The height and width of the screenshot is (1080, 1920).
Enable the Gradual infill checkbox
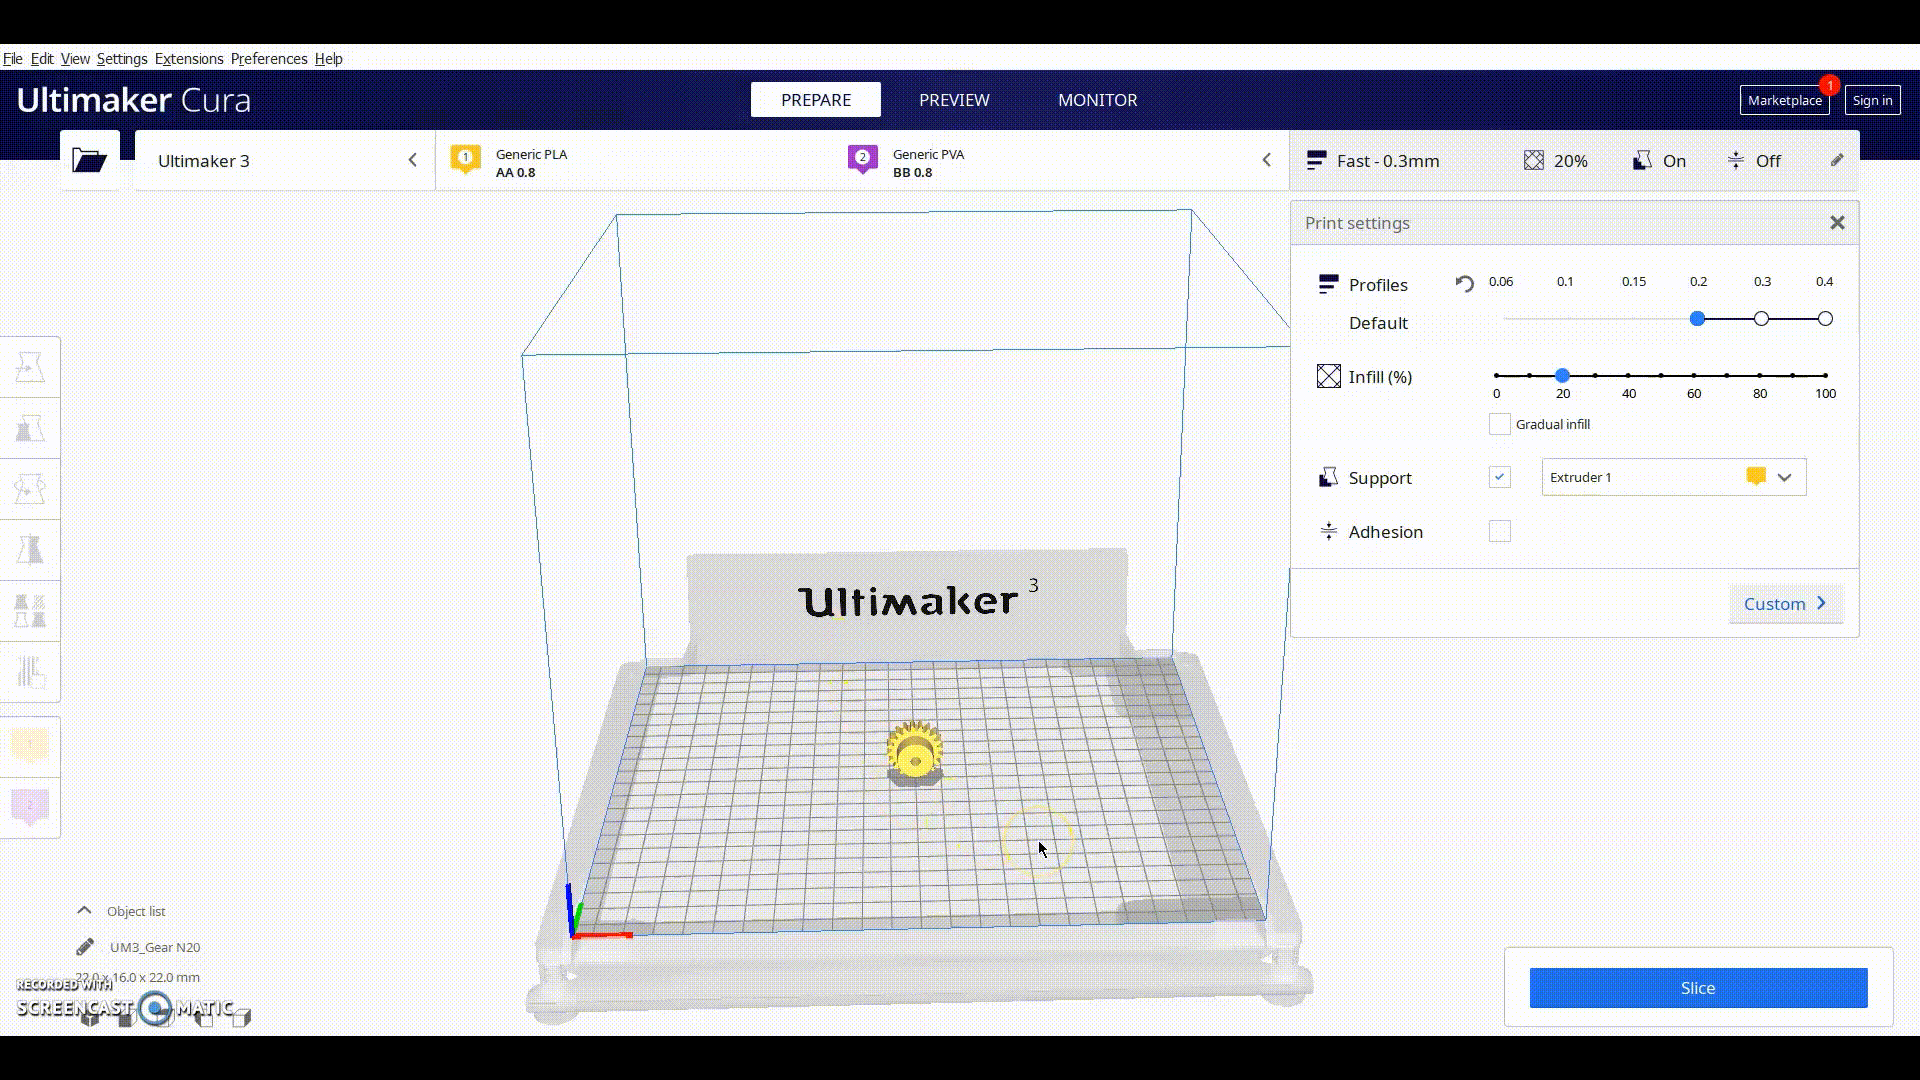point(1499,424)
